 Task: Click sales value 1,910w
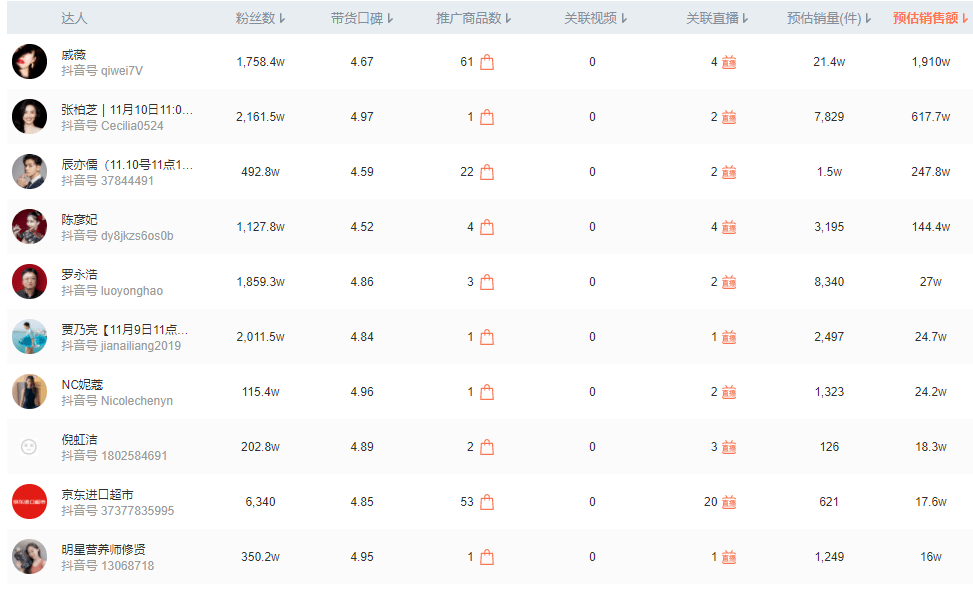[x=930, y=62]
